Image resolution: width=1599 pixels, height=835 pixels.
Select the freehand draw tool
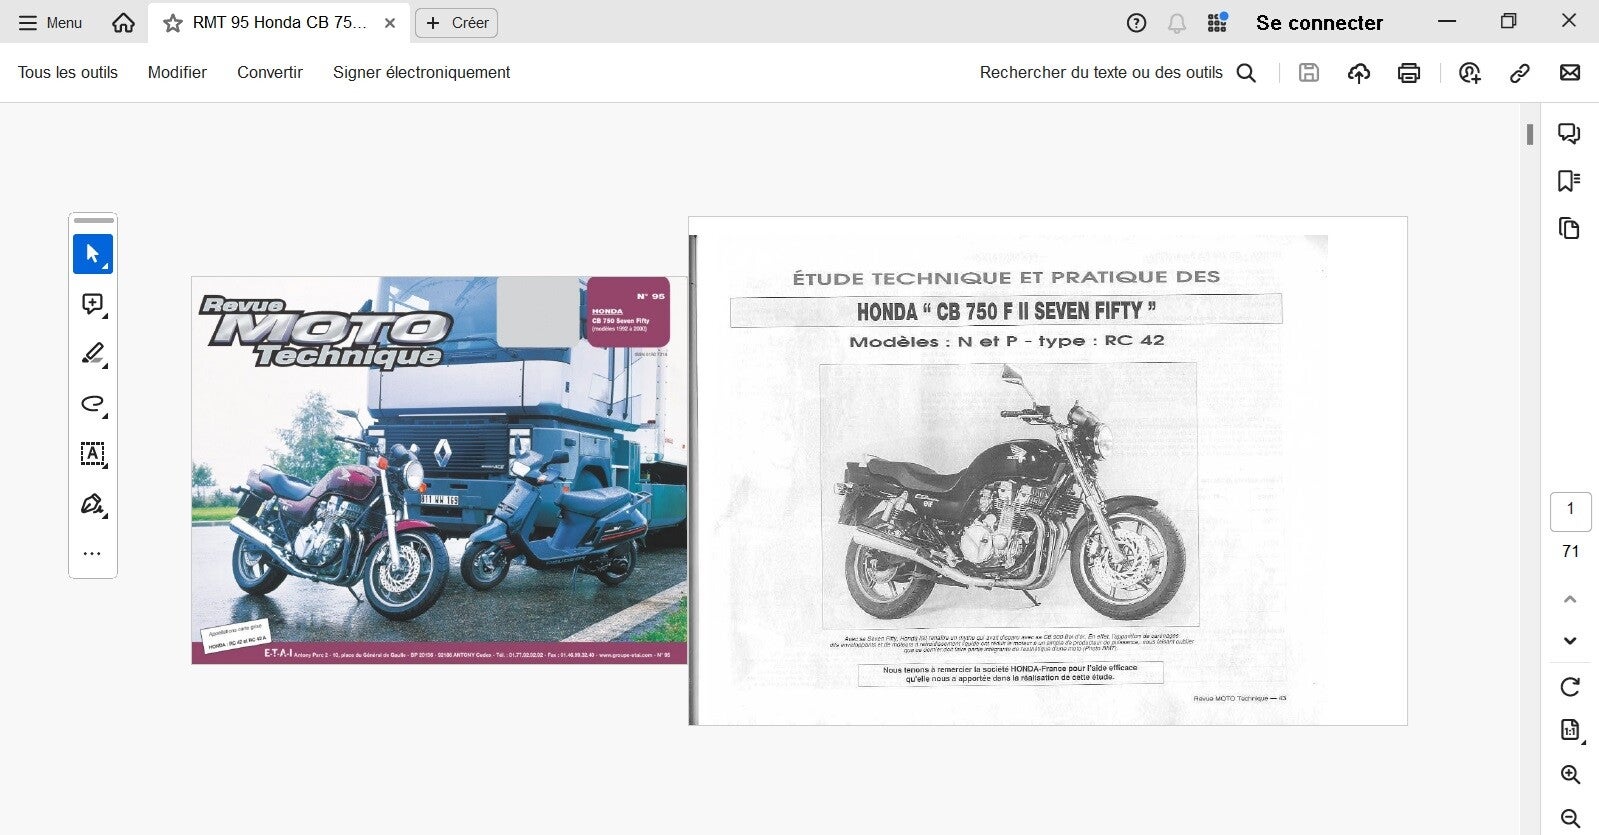(x=93, y=404)
